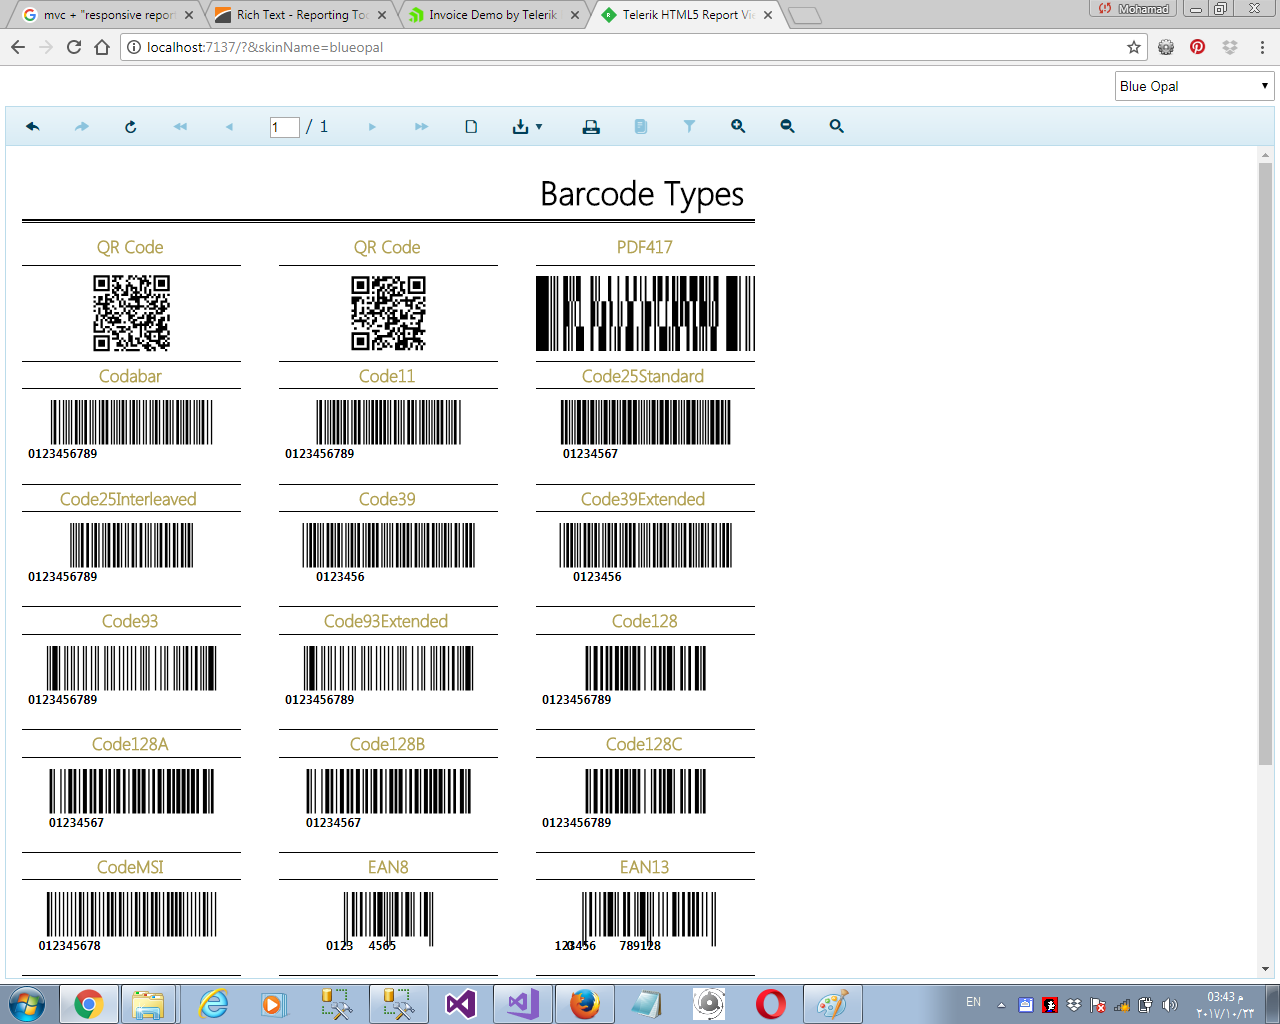
Task: Click the Code93Extended heading label
Action: [386, 621]
